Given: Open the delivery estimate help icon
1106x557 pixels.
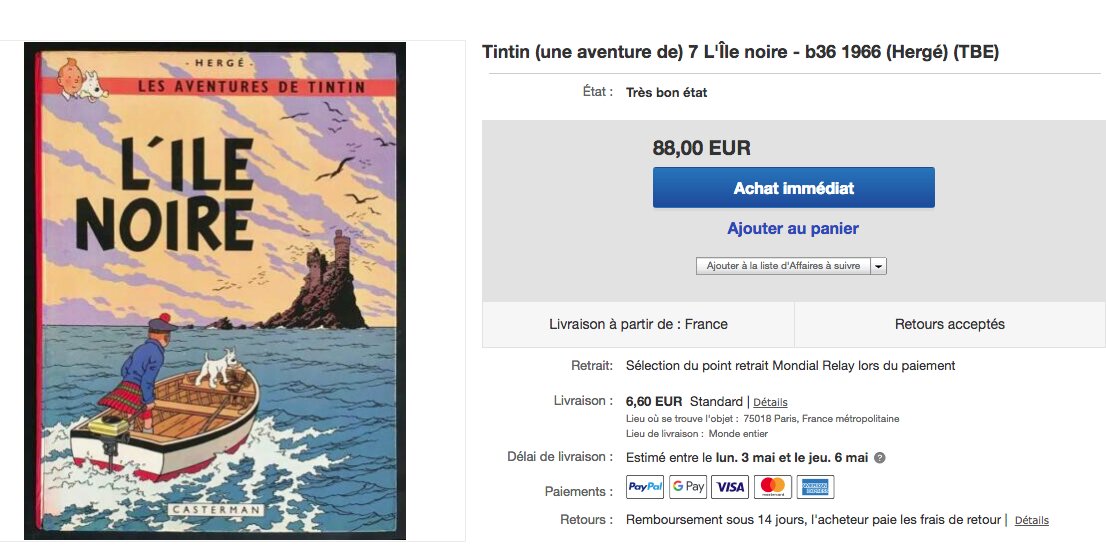Looking at the screenshot, I should (x=880, y=458).
